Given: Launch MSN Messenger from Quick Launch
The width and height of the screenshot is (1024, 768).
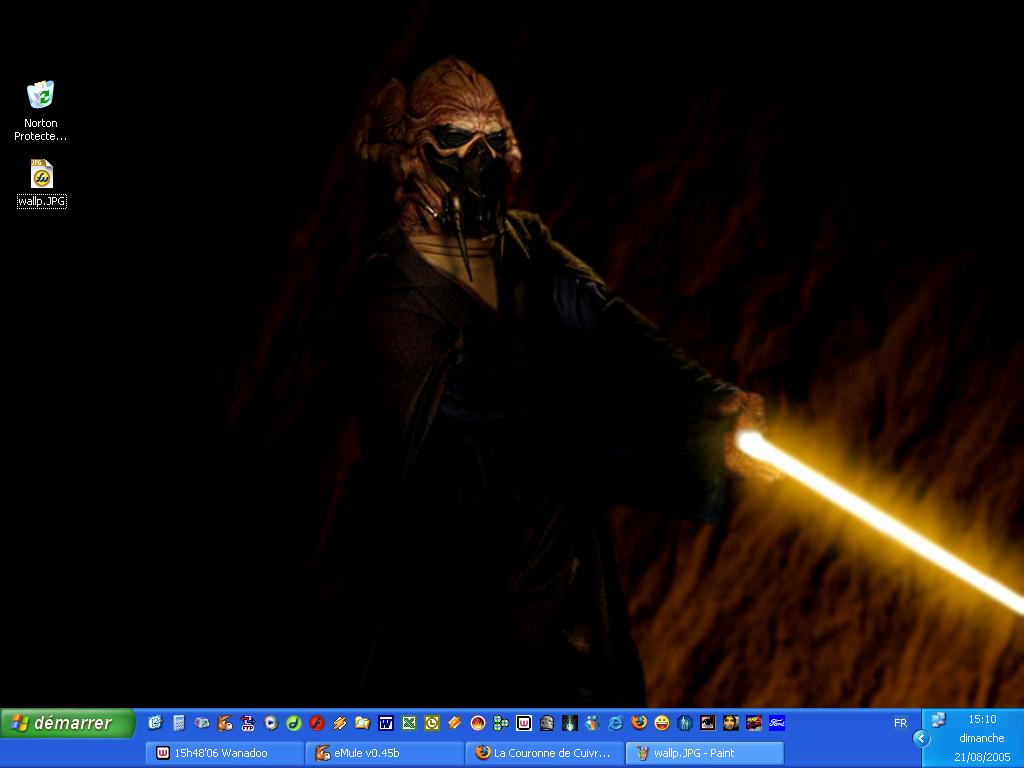Looking at the screenshot, I should 592,723.
